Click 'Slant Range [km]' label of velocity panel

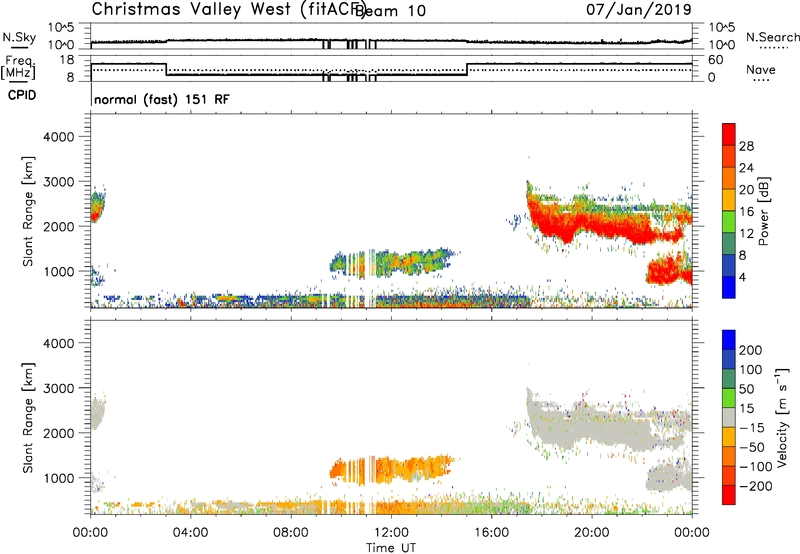pyautogui.click(x=28, y=418)
